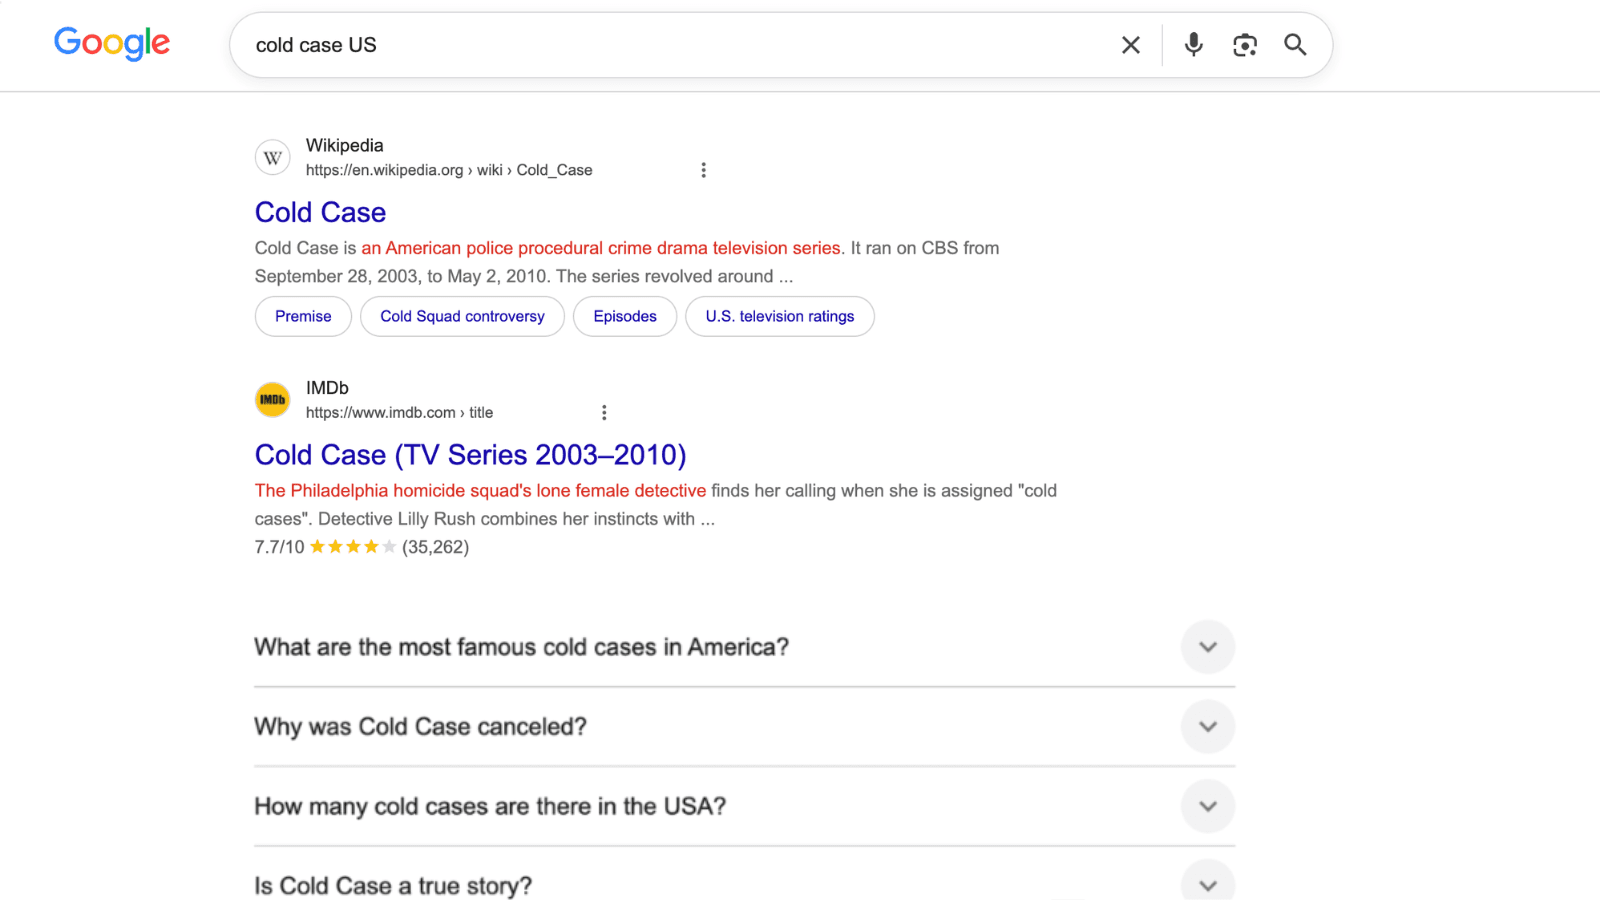Viewport: 1600px width, 900px height.
Task: Click the Wikipedia favicon
Action: 273,158
